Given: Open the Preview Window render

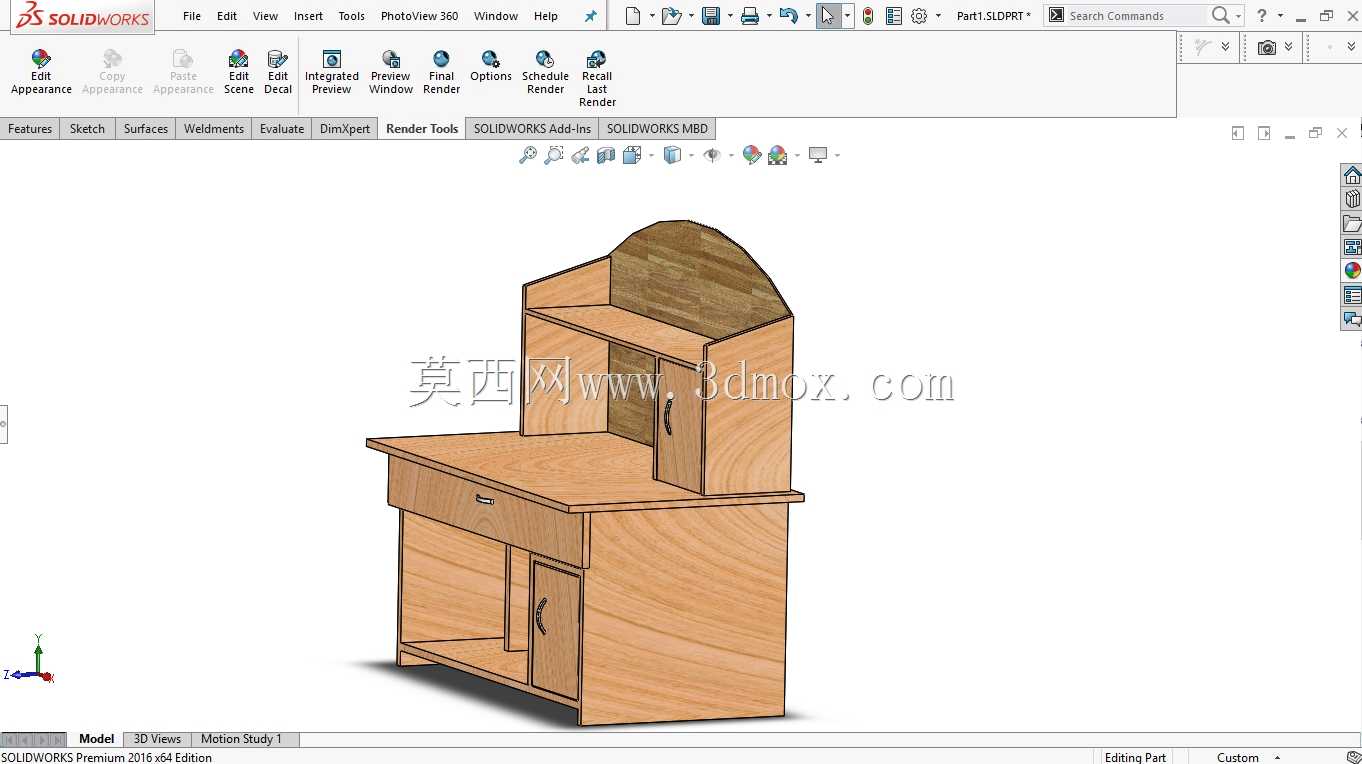Looking at the screenshot, I should pyautogui.click(x=391, y=72).
